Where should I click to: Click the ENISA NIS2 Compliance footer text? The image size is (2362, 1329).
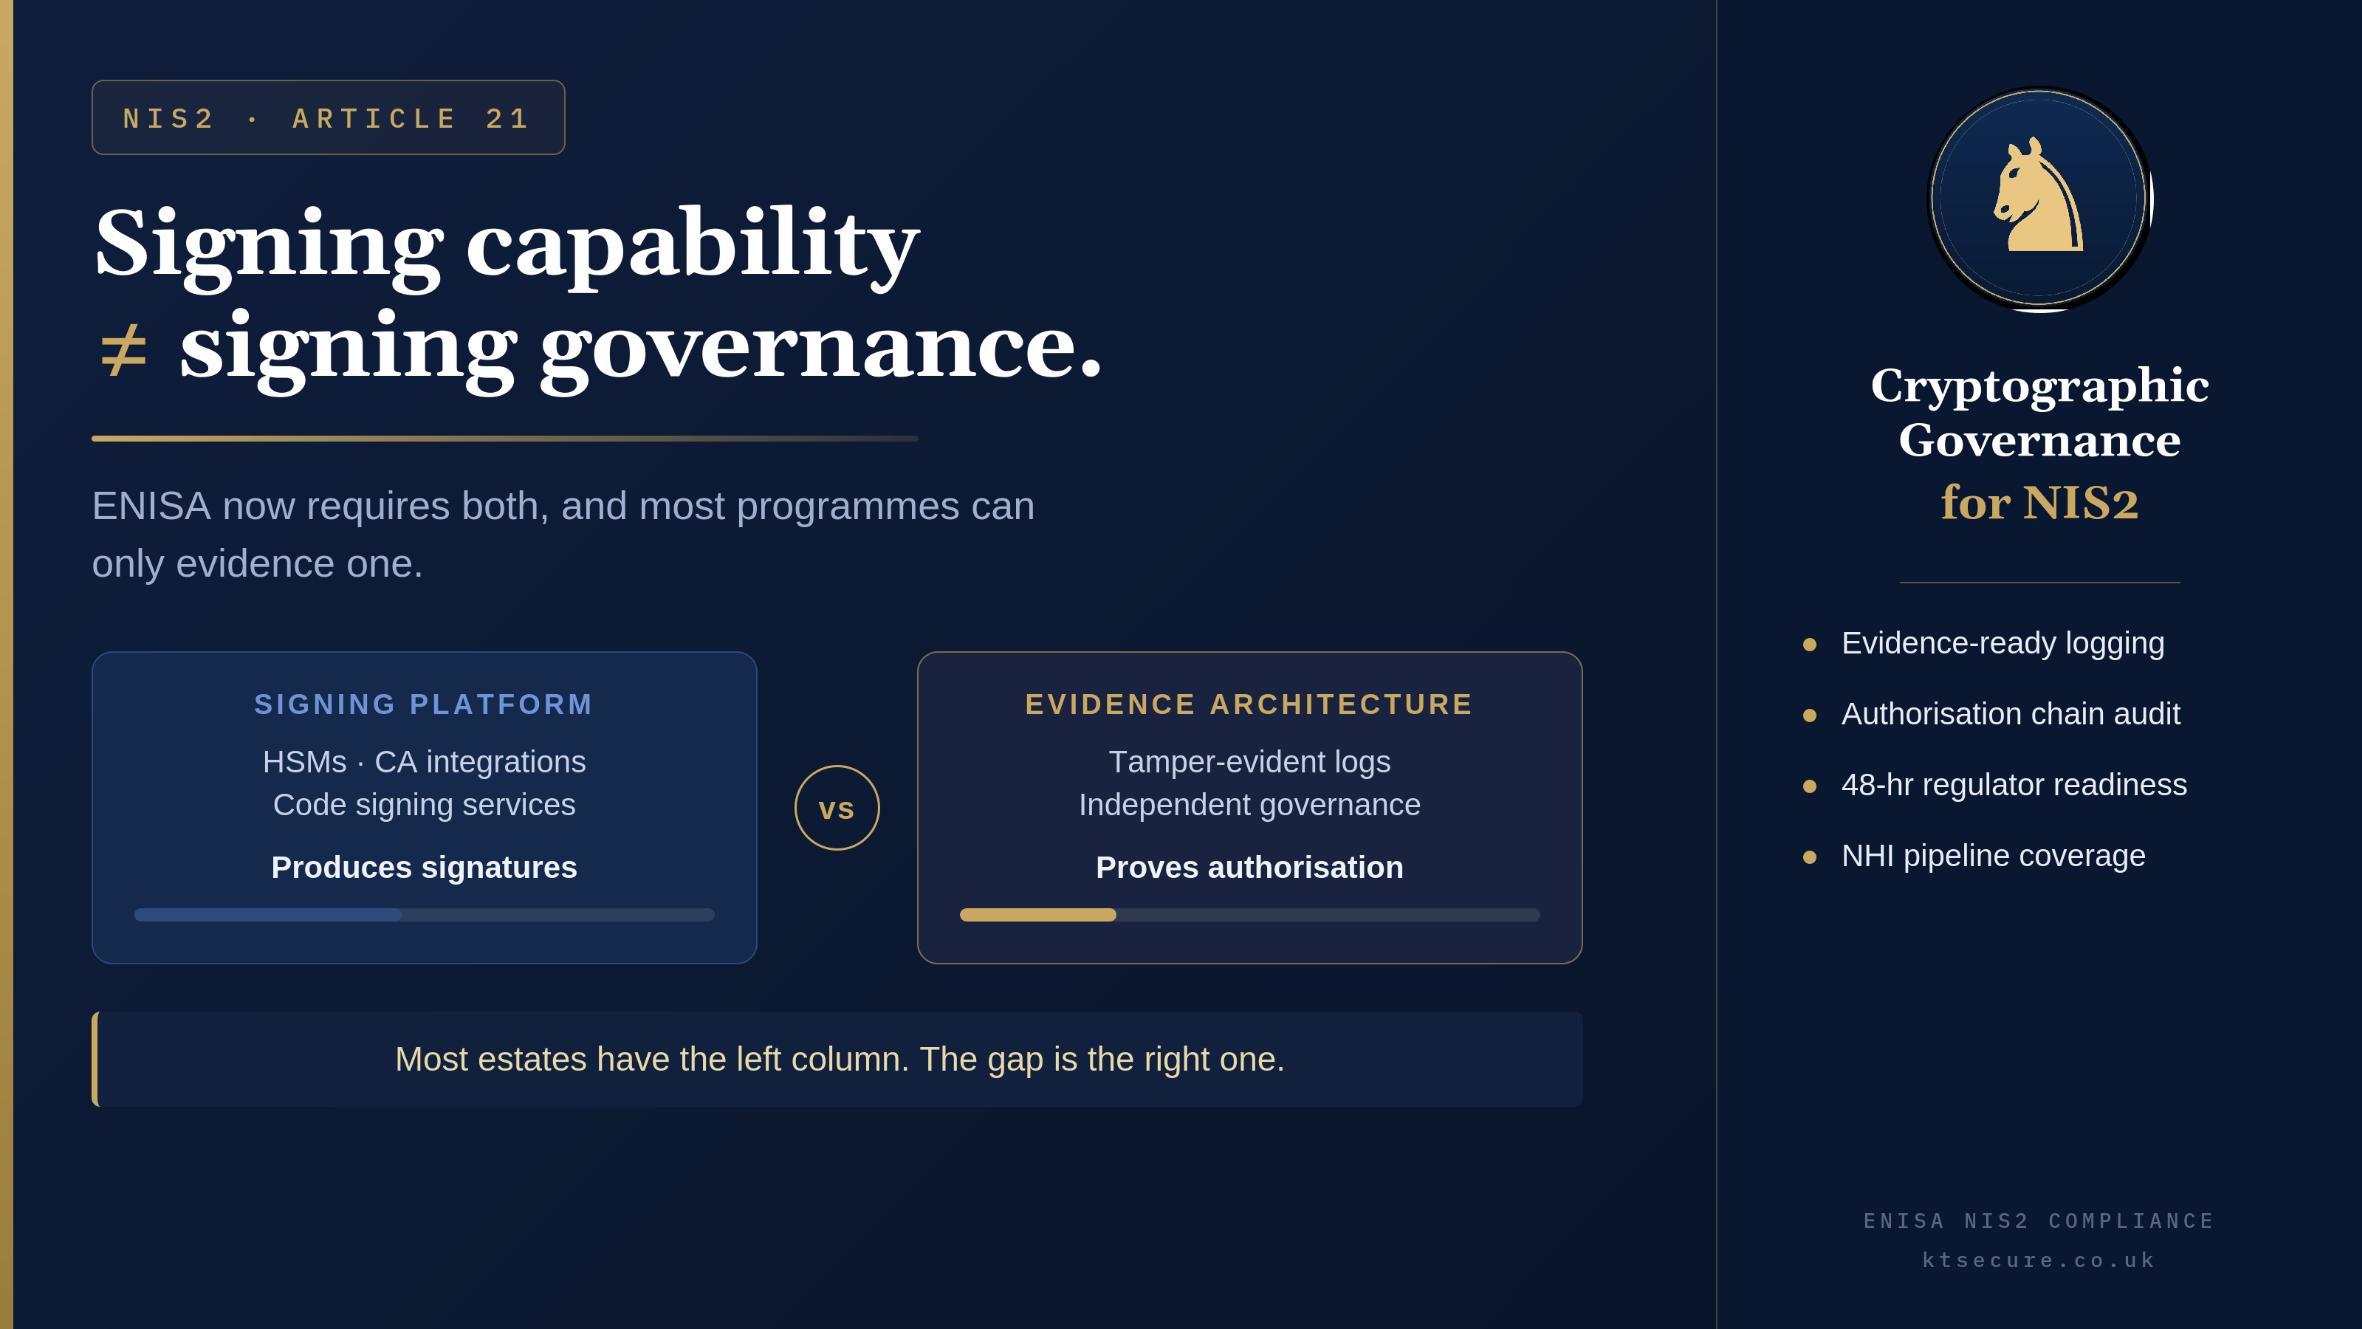click(2039, 1221)
